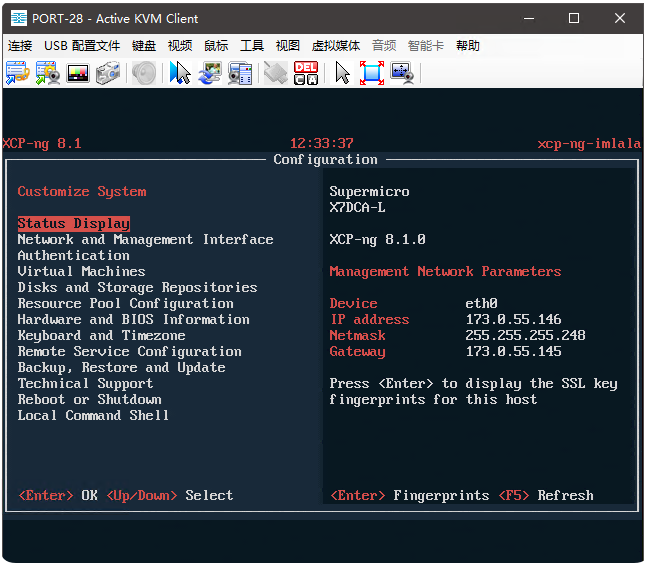Click the XCP-ng 8.1.0 version text

377,240
